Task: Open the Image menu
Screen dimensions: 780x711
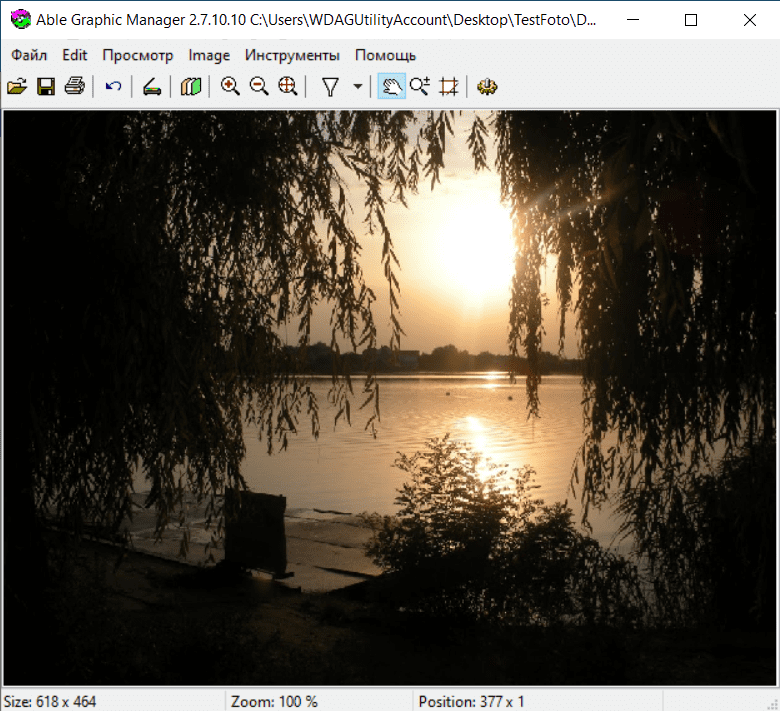Action: (209, 55)
